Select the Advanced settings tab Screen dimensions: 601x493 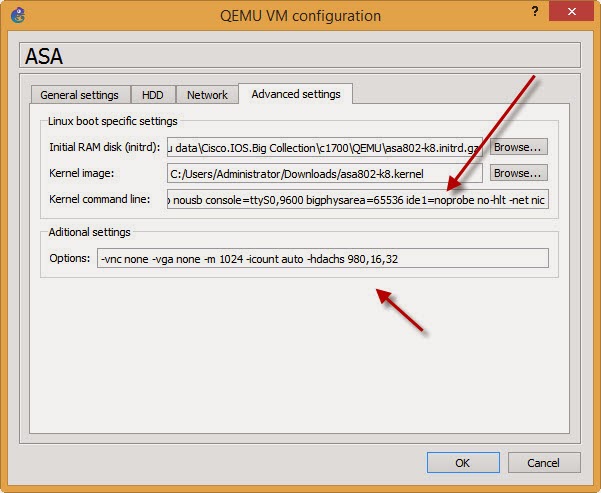pyautogui.click(x=296, y=94)
